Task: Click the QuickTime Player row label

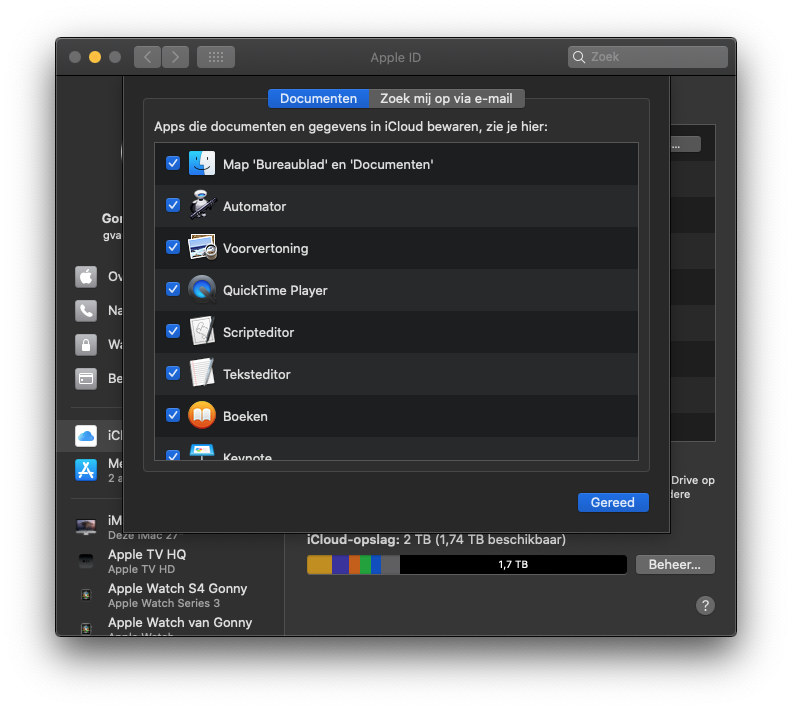Action: point(275,290)
